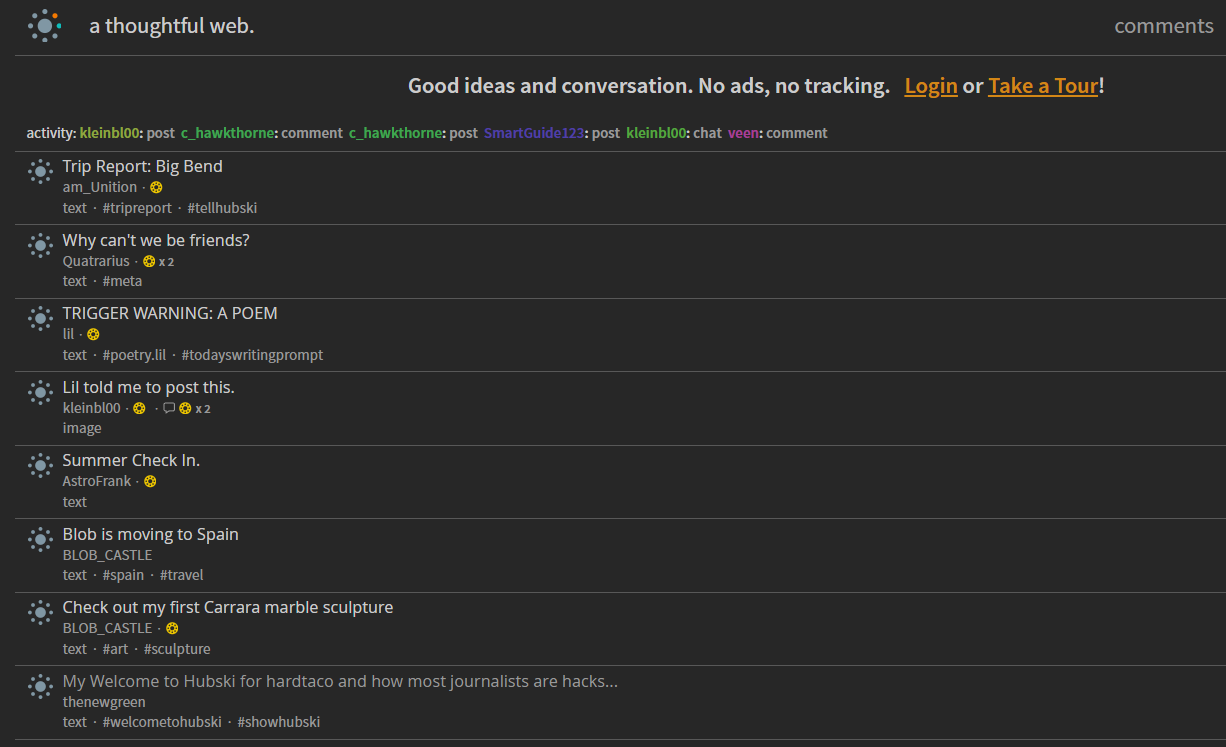The height and width of the screenshot is (747, 1226).
Task: Click 'text' type label under Trip Report: Big Bend
Action: click(75, 208)
